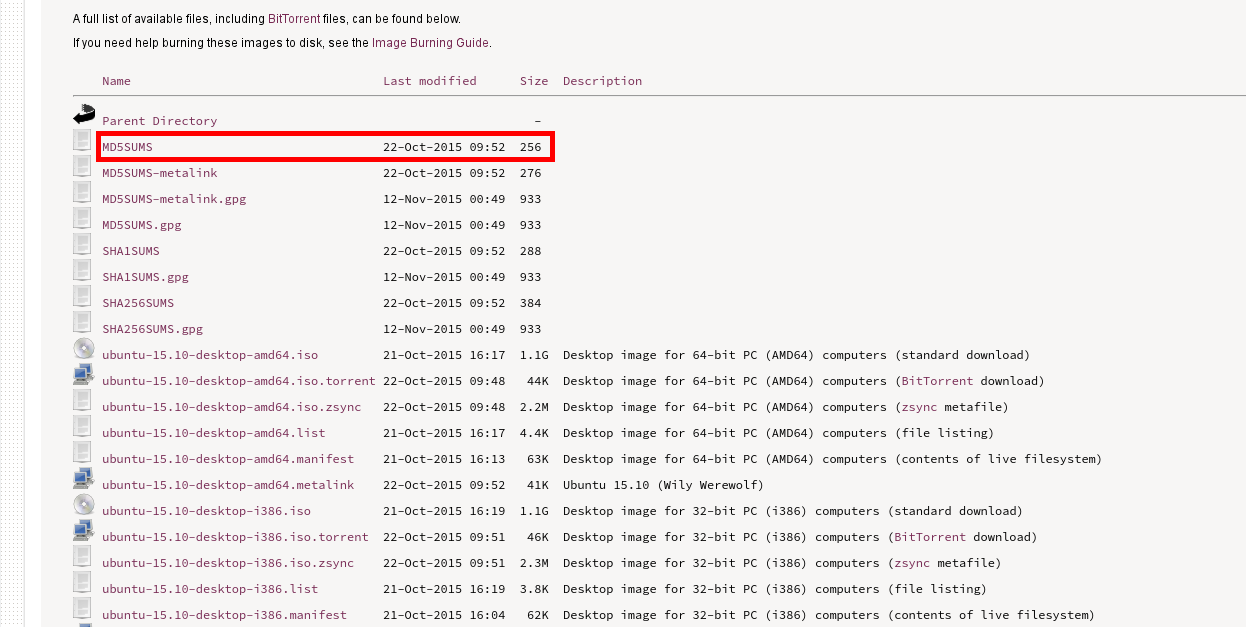This screenshot has height=627, width=1246.
Task: Open the BitTorrent link in the intro text
Action: 294,19
